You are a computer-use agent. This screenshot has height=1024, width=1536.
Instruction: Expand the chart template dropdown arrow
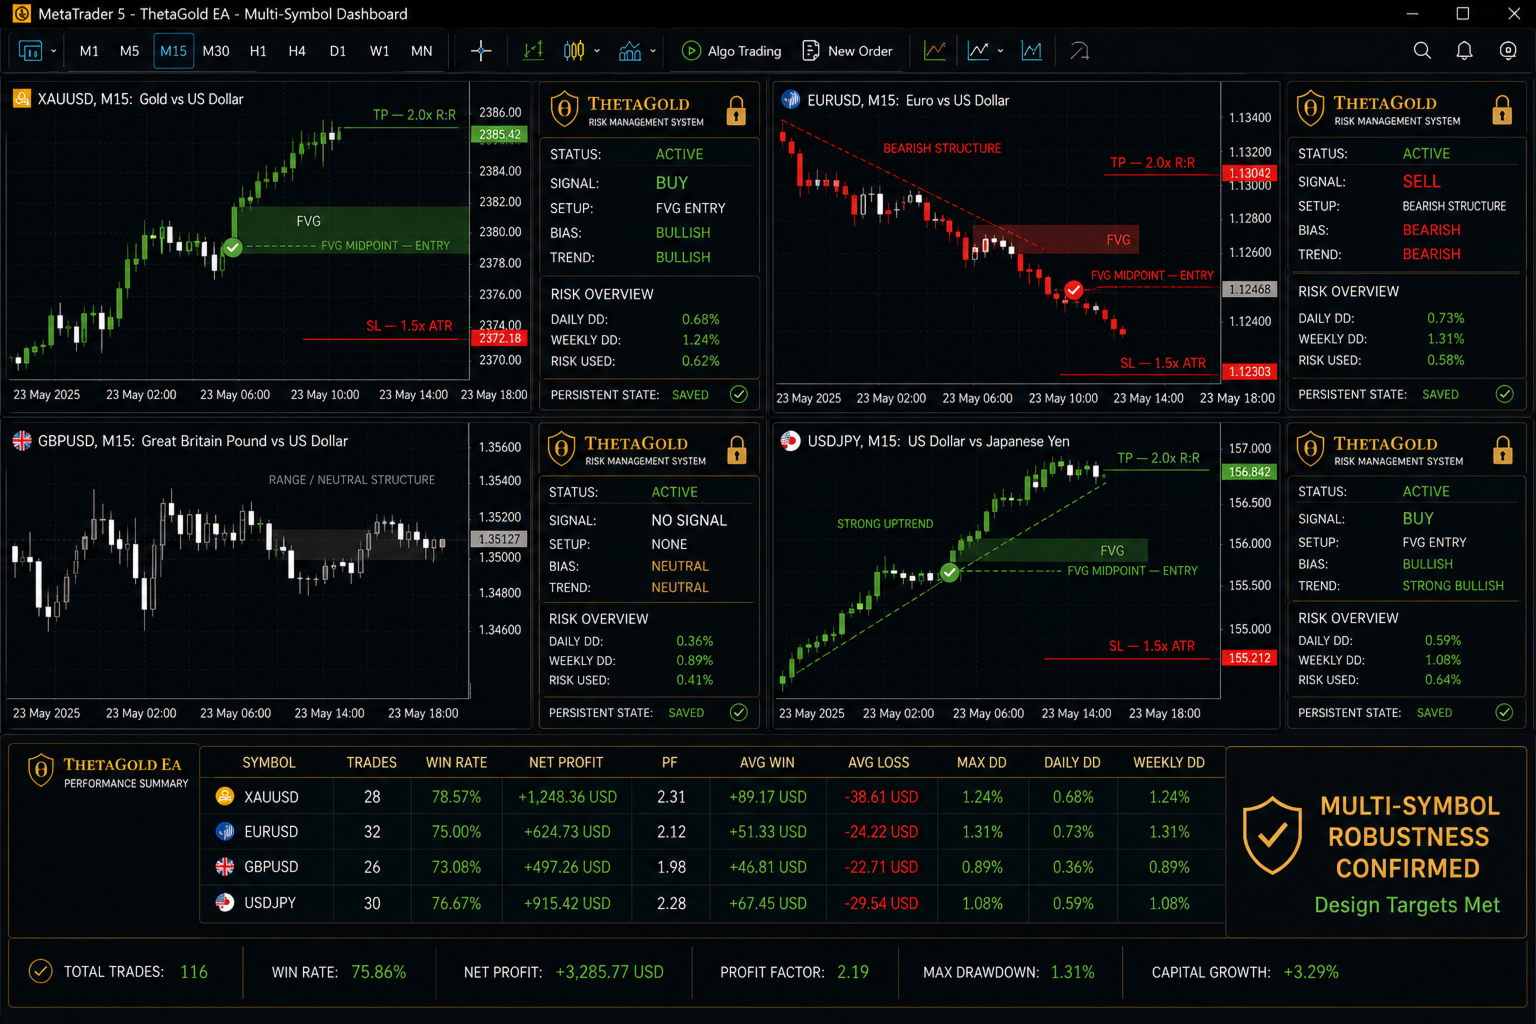point(53,51)
